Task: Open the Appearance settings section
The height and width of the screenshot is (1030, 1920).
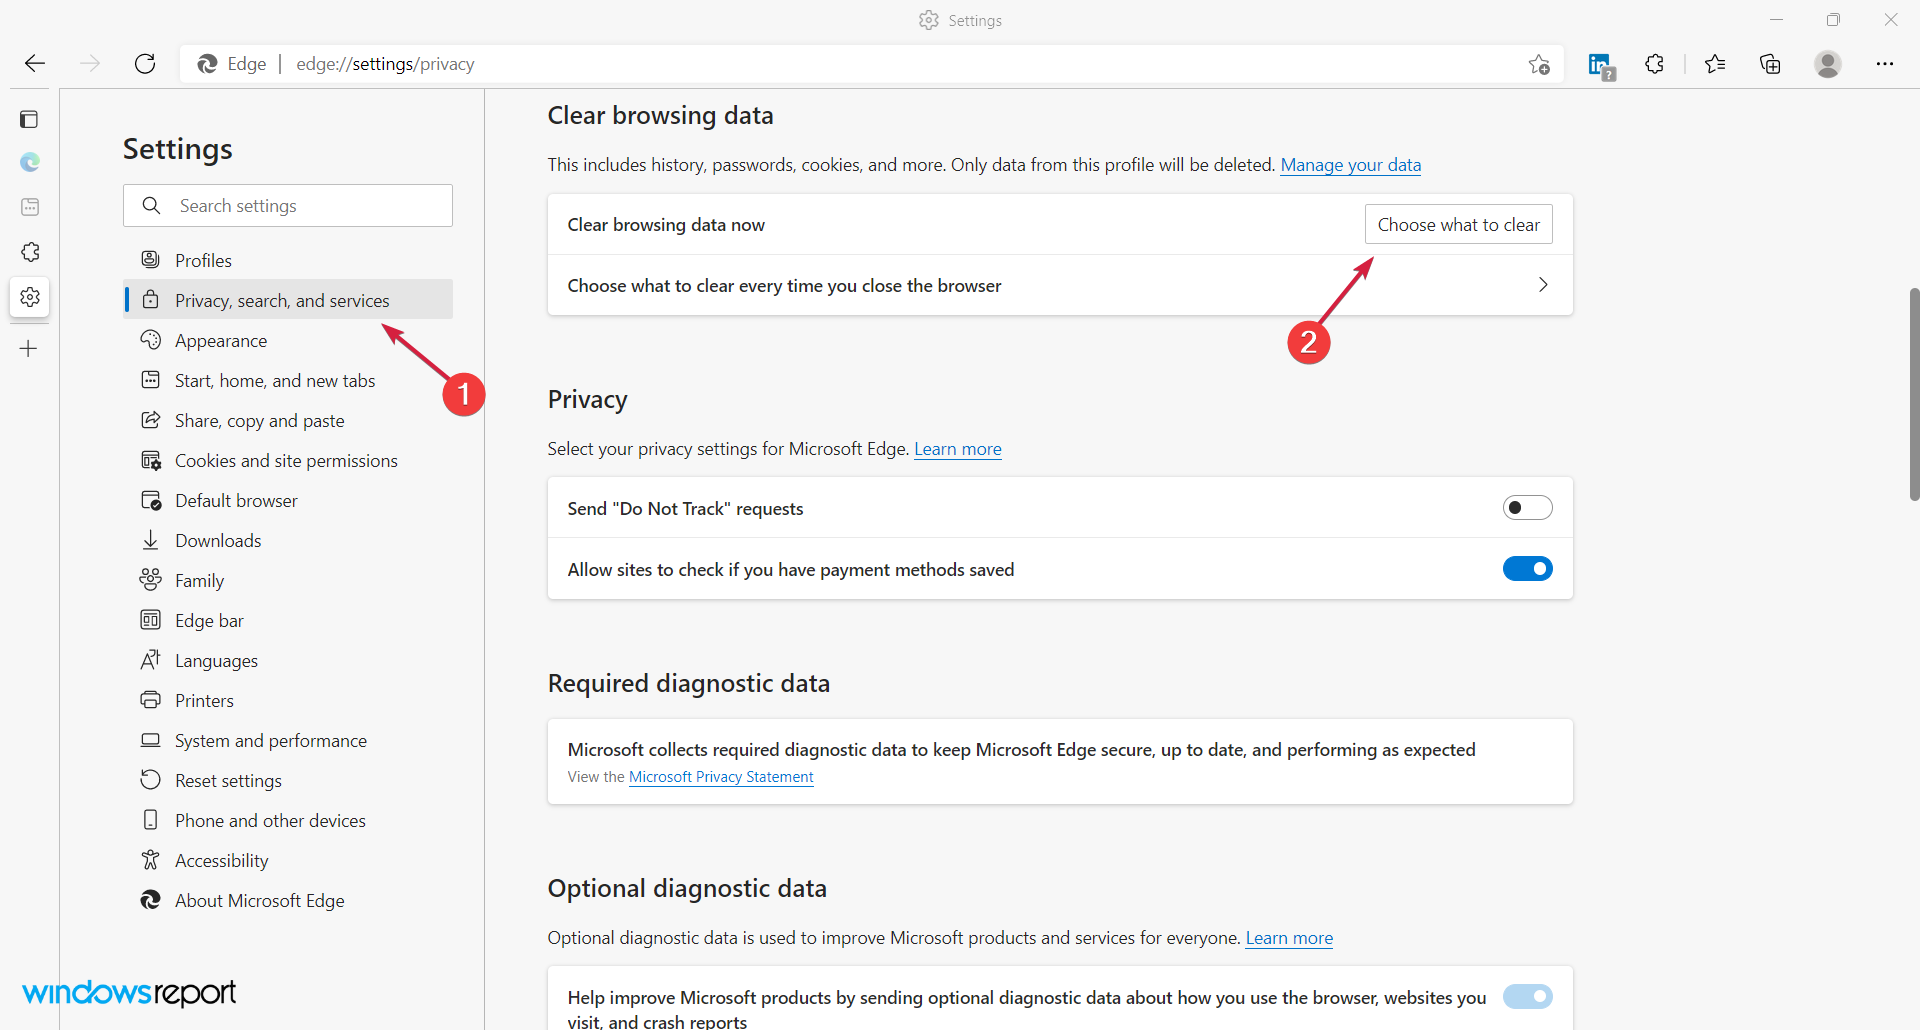Action: (221, 341)
